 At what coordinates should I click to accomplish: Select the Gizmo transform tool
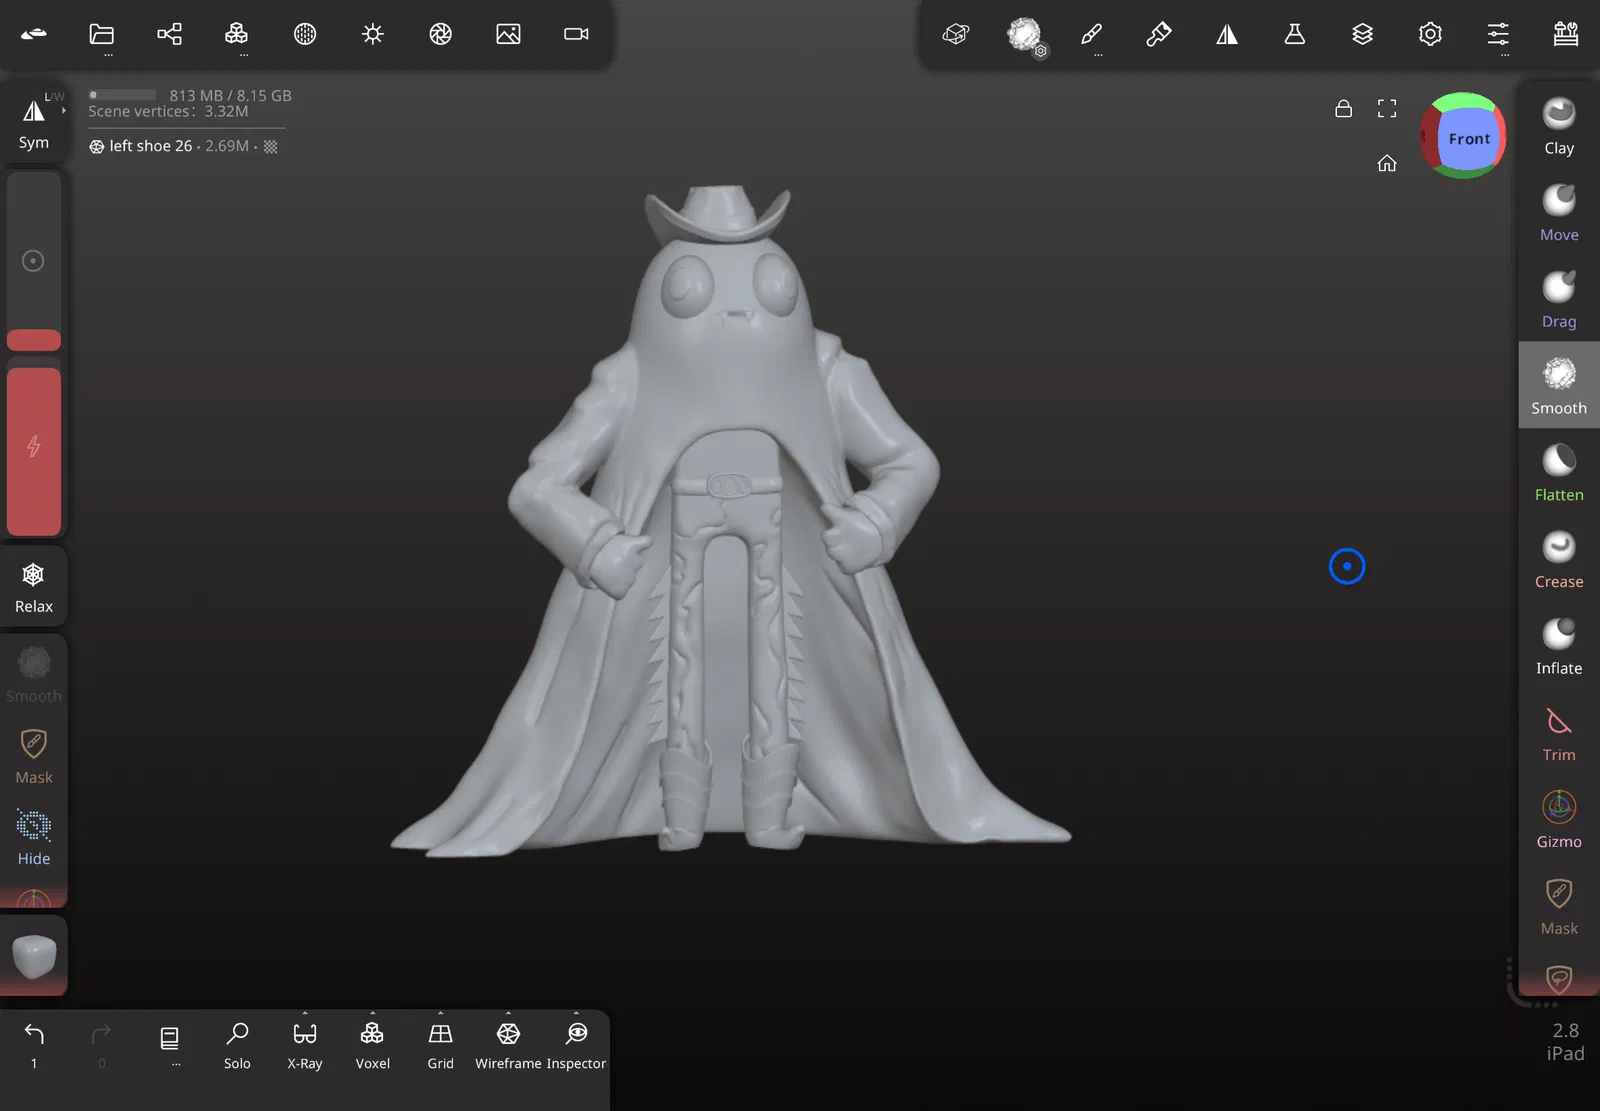(1559, 820)
